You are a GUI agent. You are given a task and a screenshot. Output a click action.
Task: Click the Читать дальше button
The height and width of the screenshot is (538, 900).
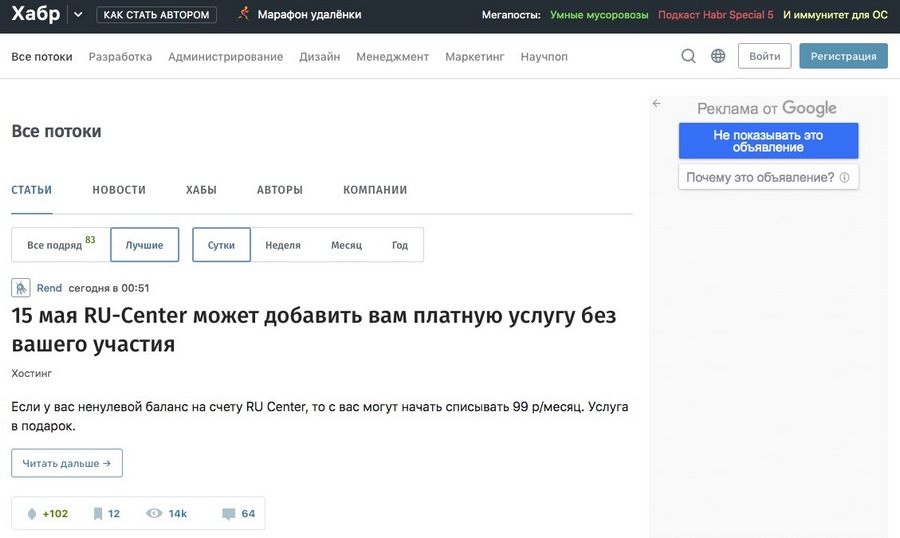tap(67, 463)
